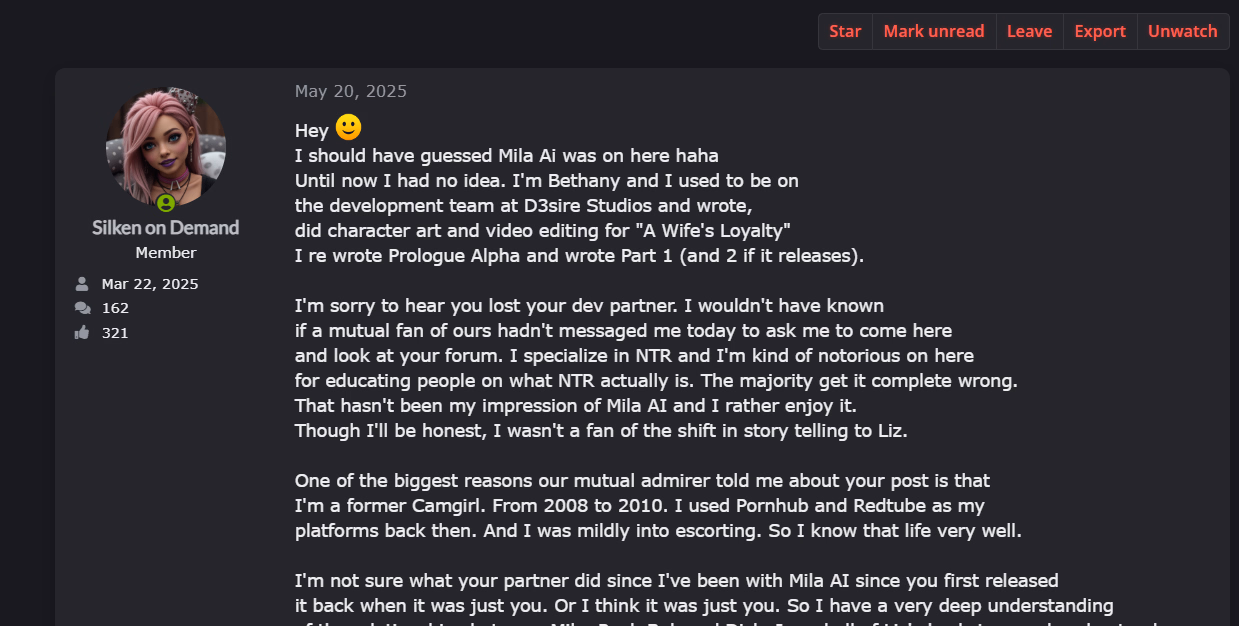Click the reaction score thumbs-up icon

tap(82, 332)
